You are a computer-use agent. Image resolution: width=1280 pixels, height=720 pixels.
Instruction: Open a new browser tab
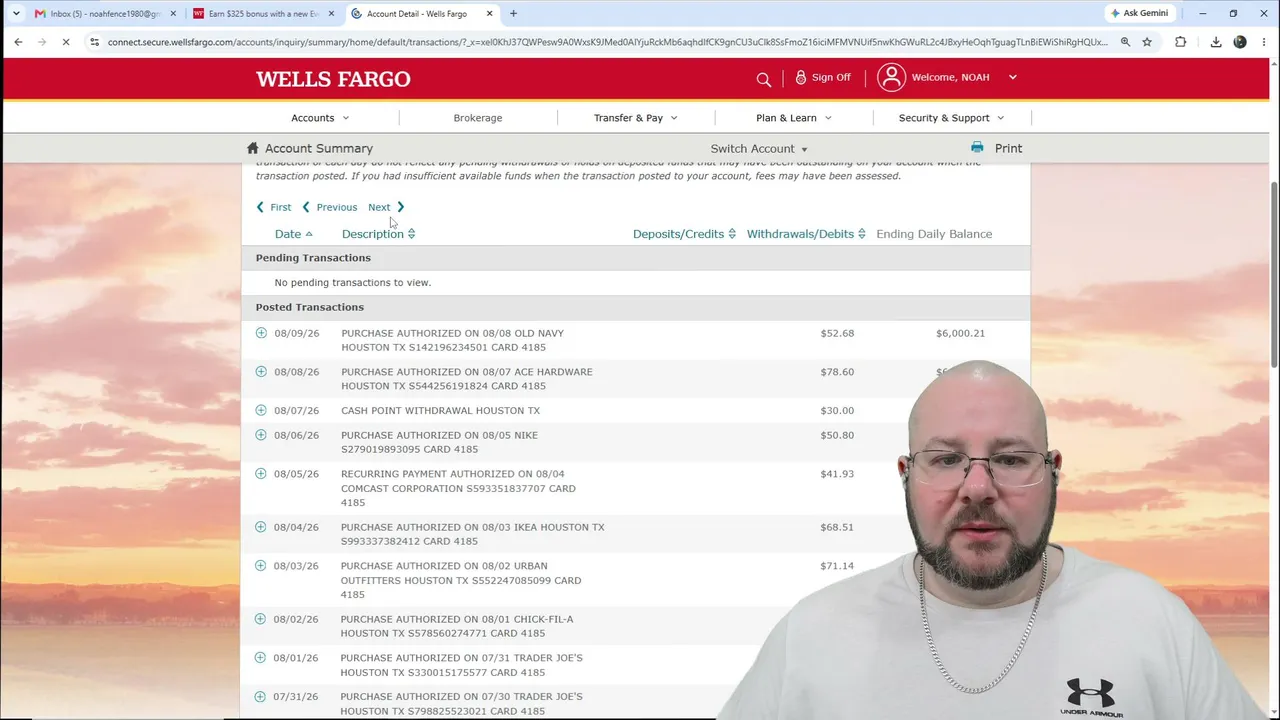coord(513,14)
